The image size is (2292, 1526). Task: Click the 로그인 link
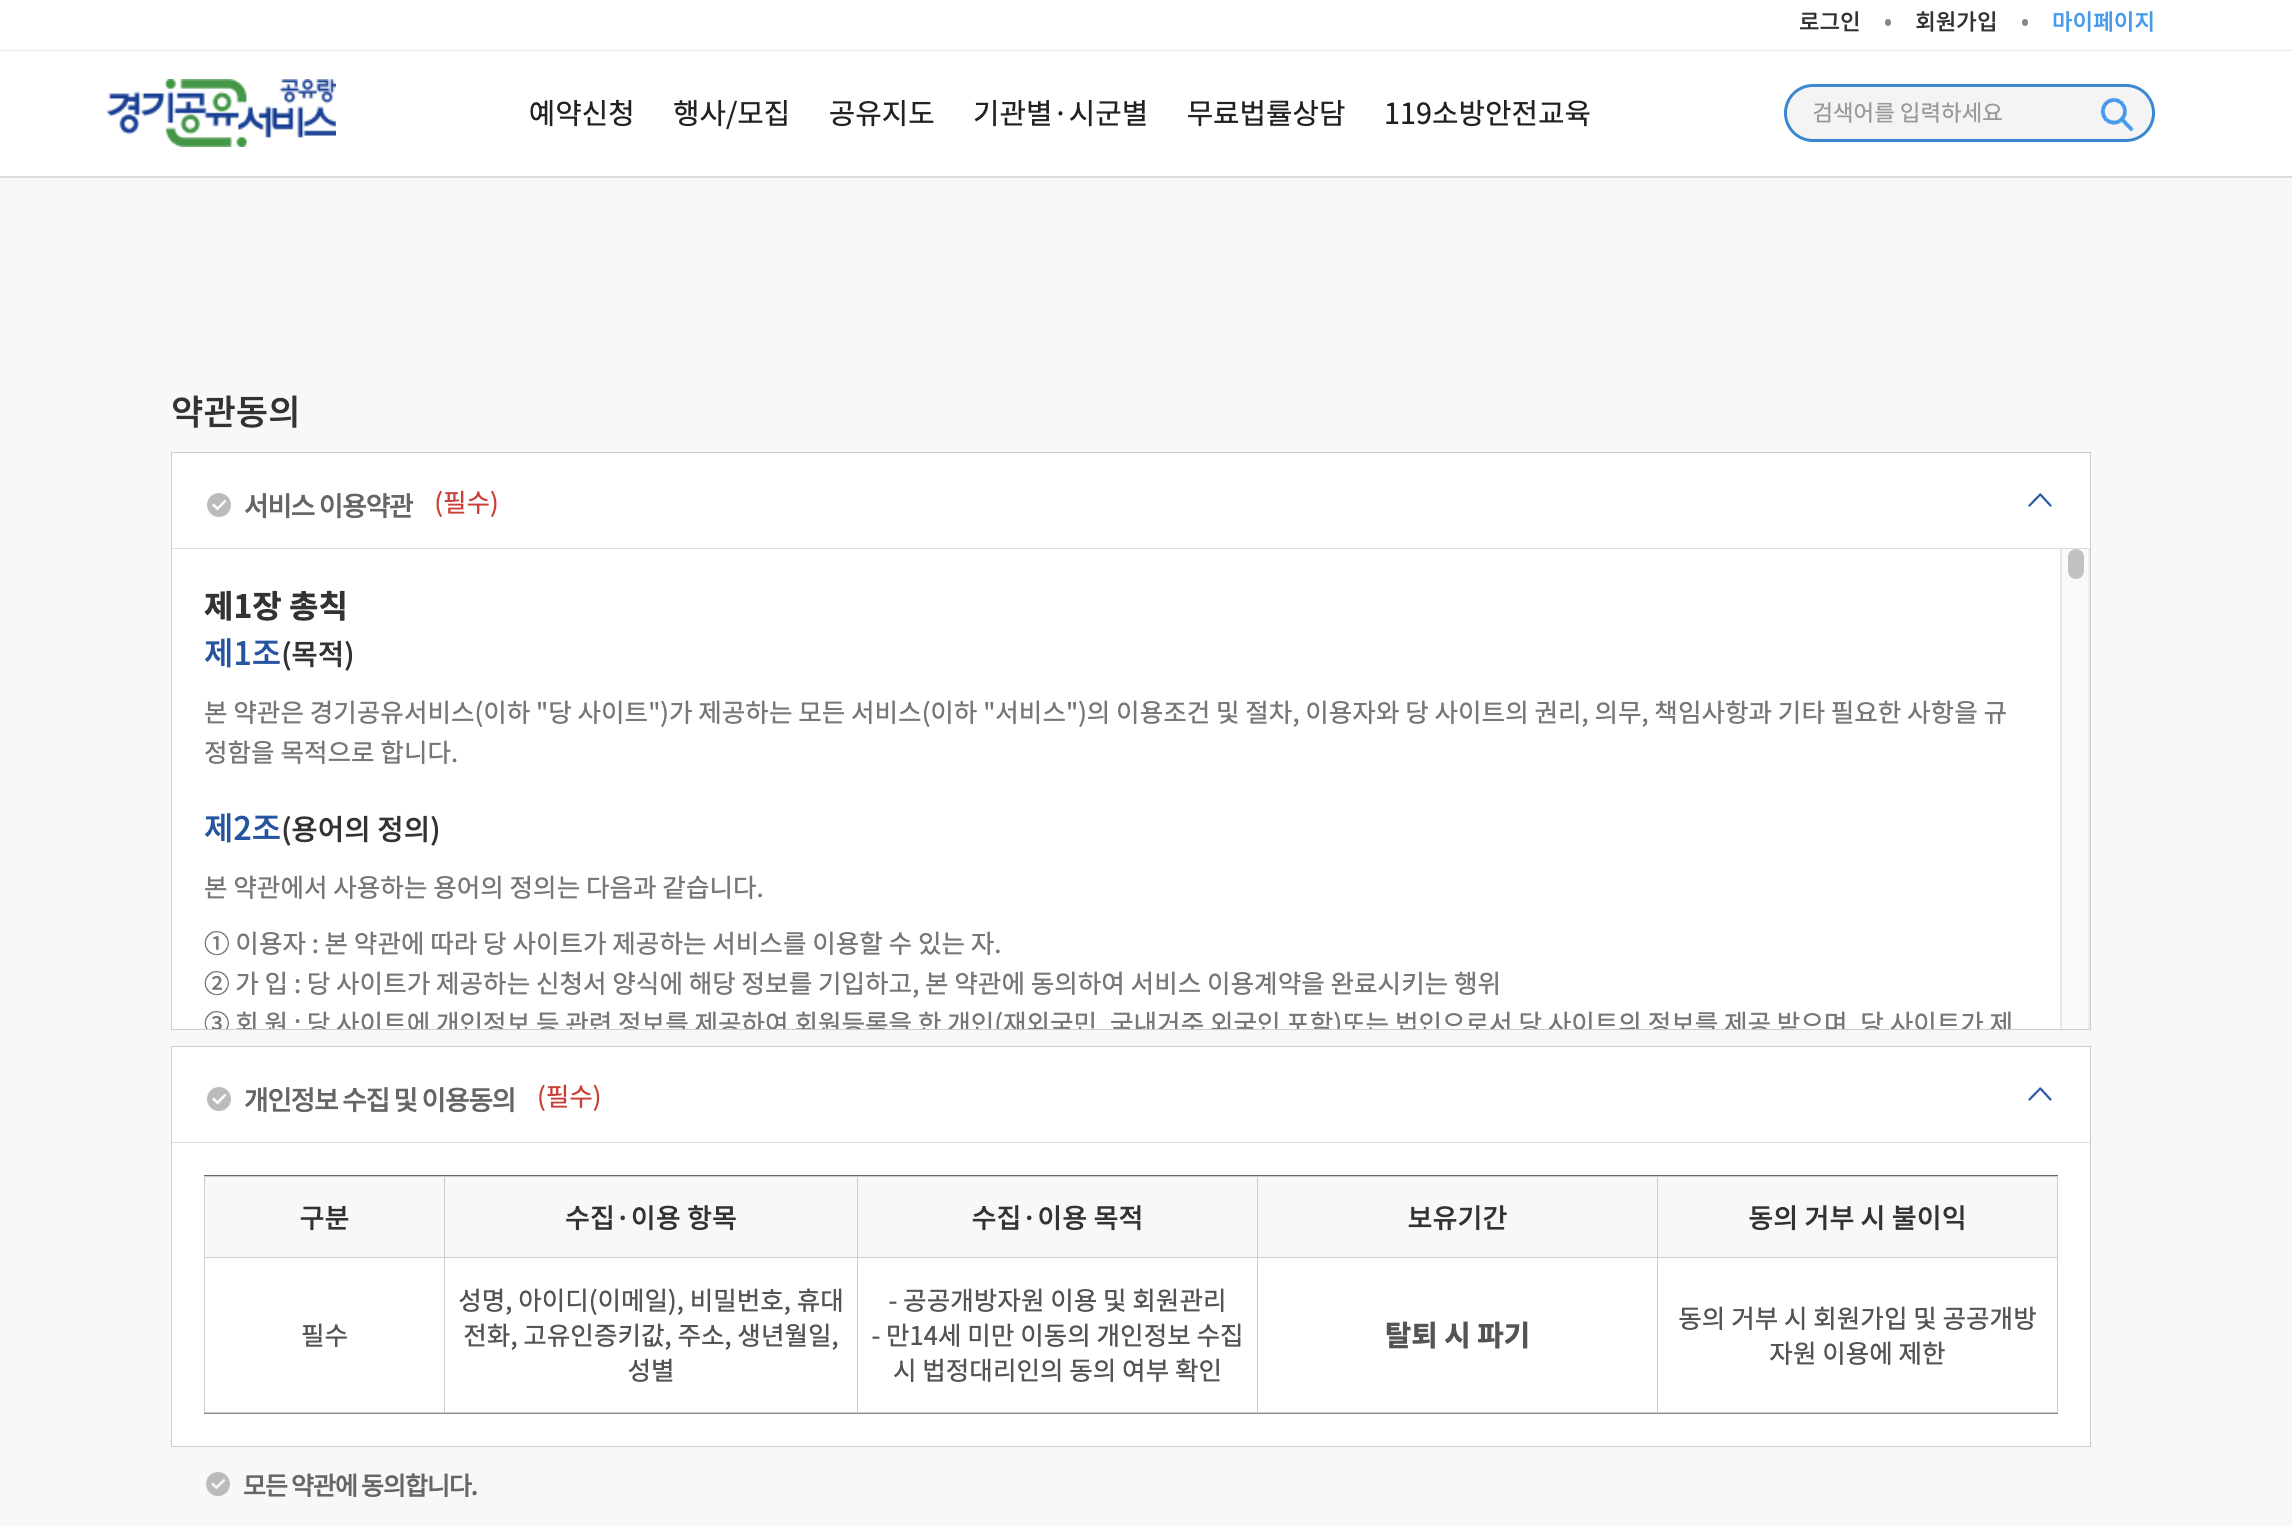pos(1828,21)
